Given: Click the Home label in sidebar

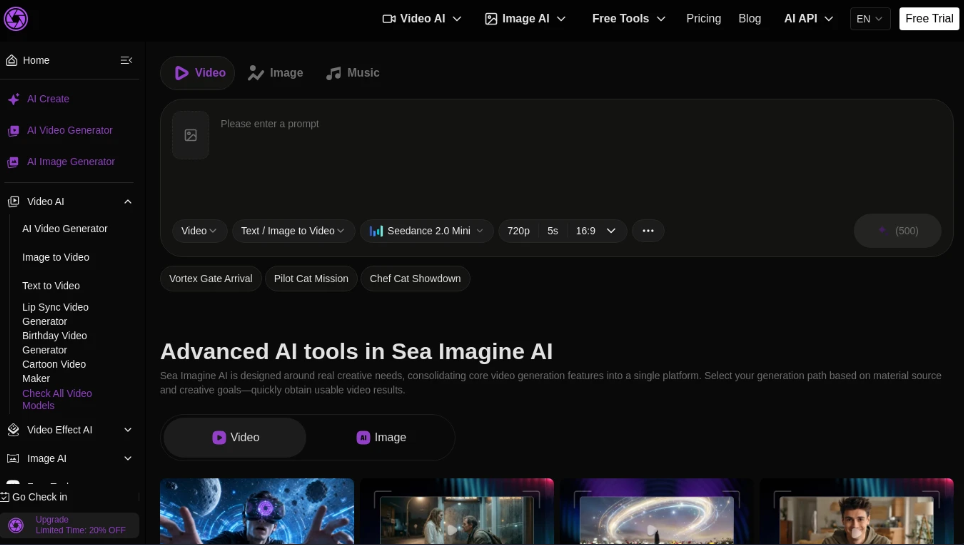Looking at the screenshot, I should [36, 60].
